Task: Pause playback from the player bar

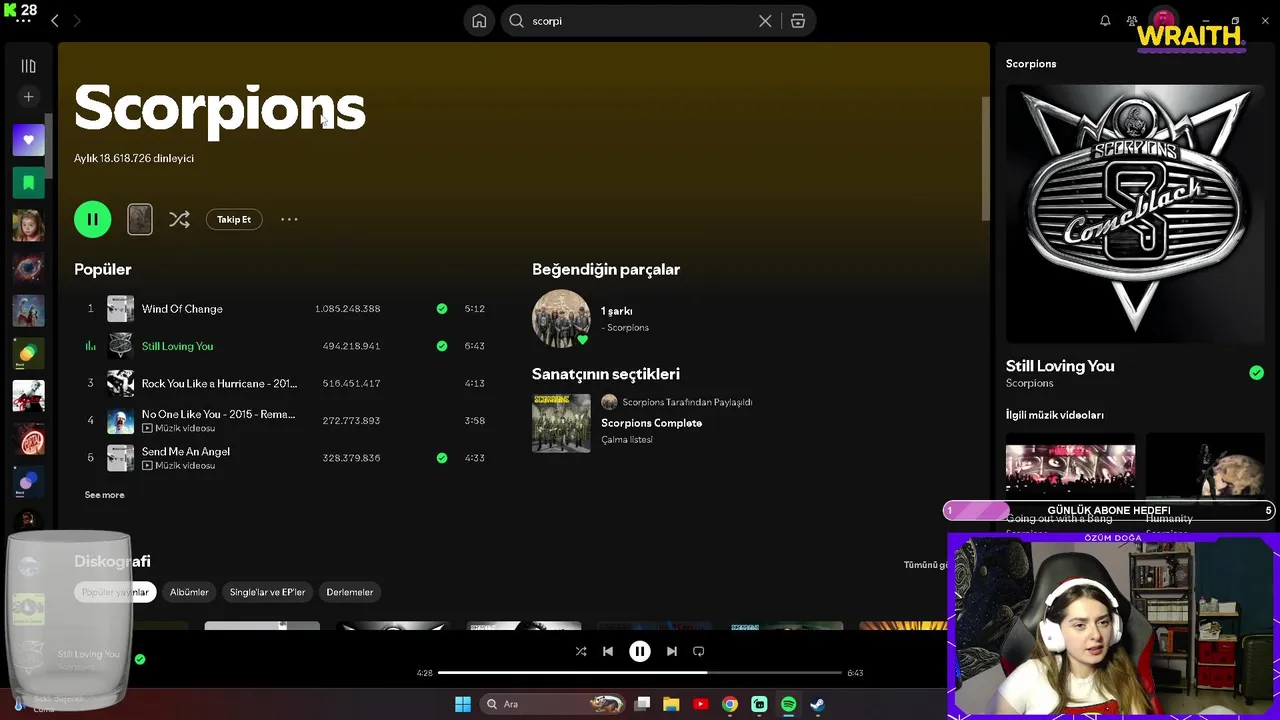Action: (640, 651)
